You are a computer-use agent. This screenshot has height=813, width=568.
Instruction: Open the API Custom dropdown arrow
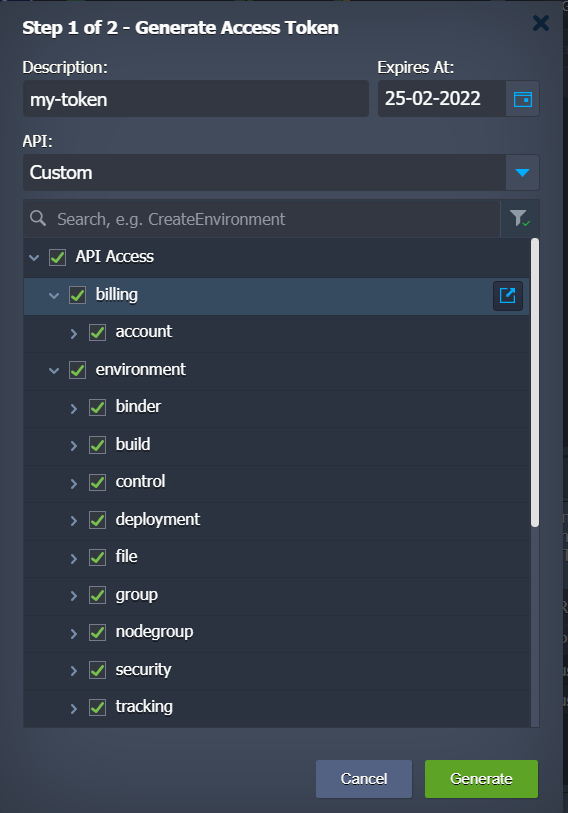[522, 173]
